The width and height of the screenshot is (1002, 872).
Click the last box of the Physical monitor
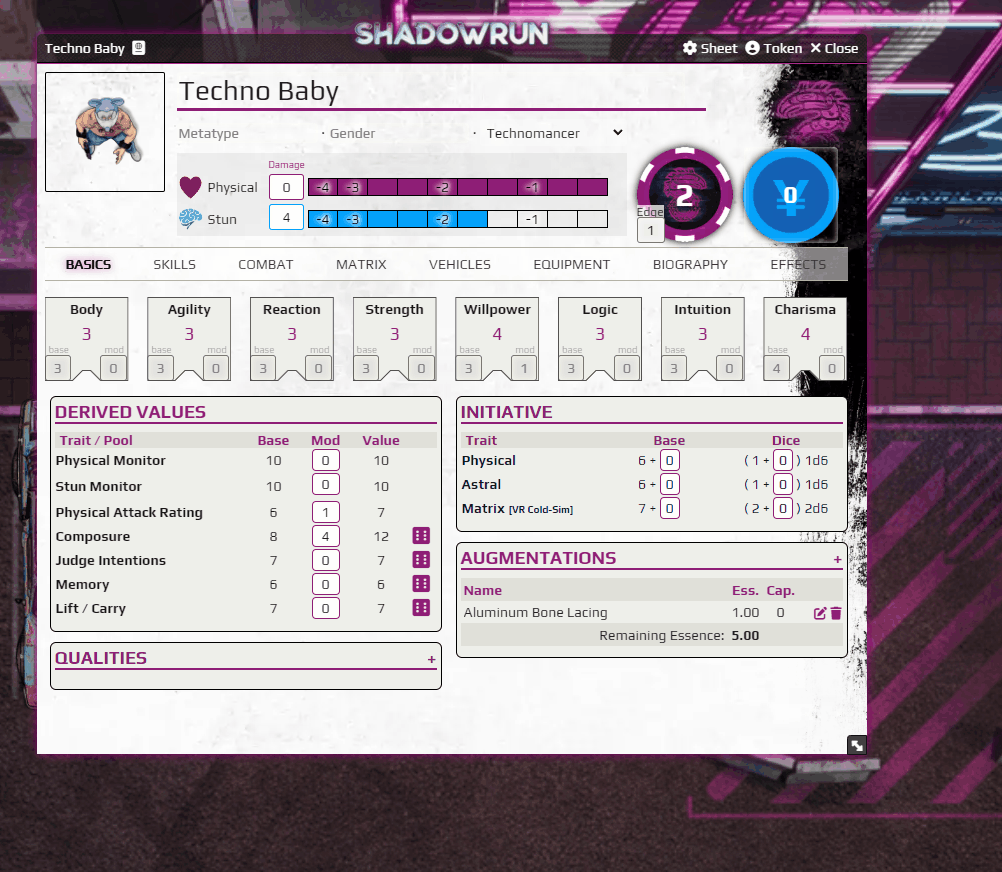click(592, 187)
